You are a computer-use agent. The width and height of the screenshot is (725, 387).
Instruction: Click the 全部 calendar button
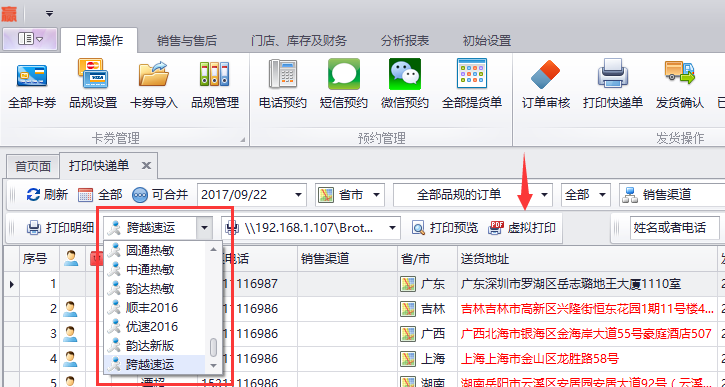[100, 195]
